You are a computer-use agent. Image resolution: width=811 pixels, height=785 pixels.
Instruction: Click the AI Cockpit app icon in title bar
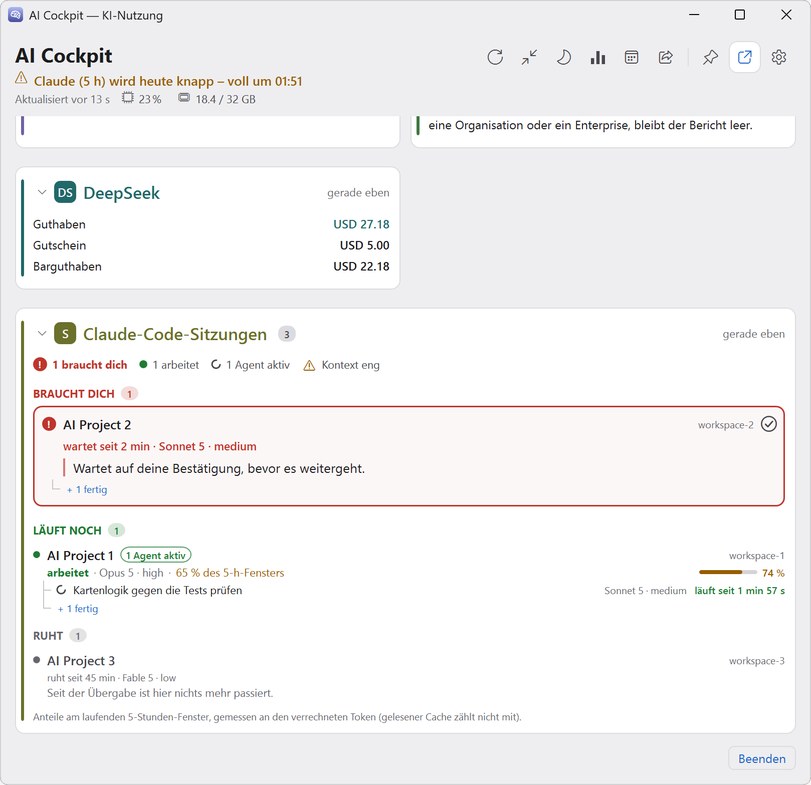point(16,15)
